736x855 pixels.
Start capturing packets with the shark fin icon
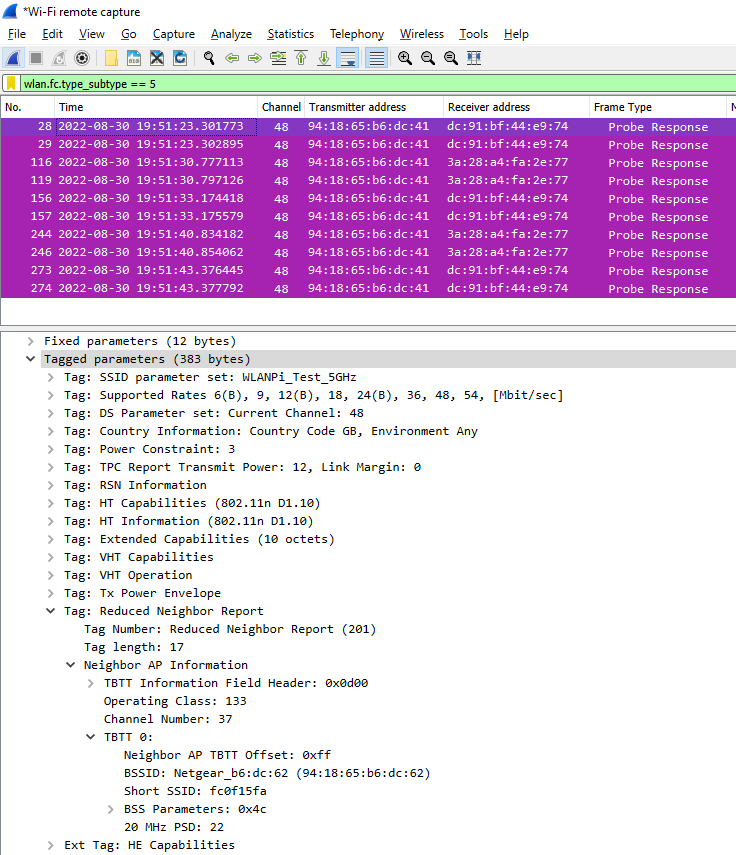(x=13, y=58)
